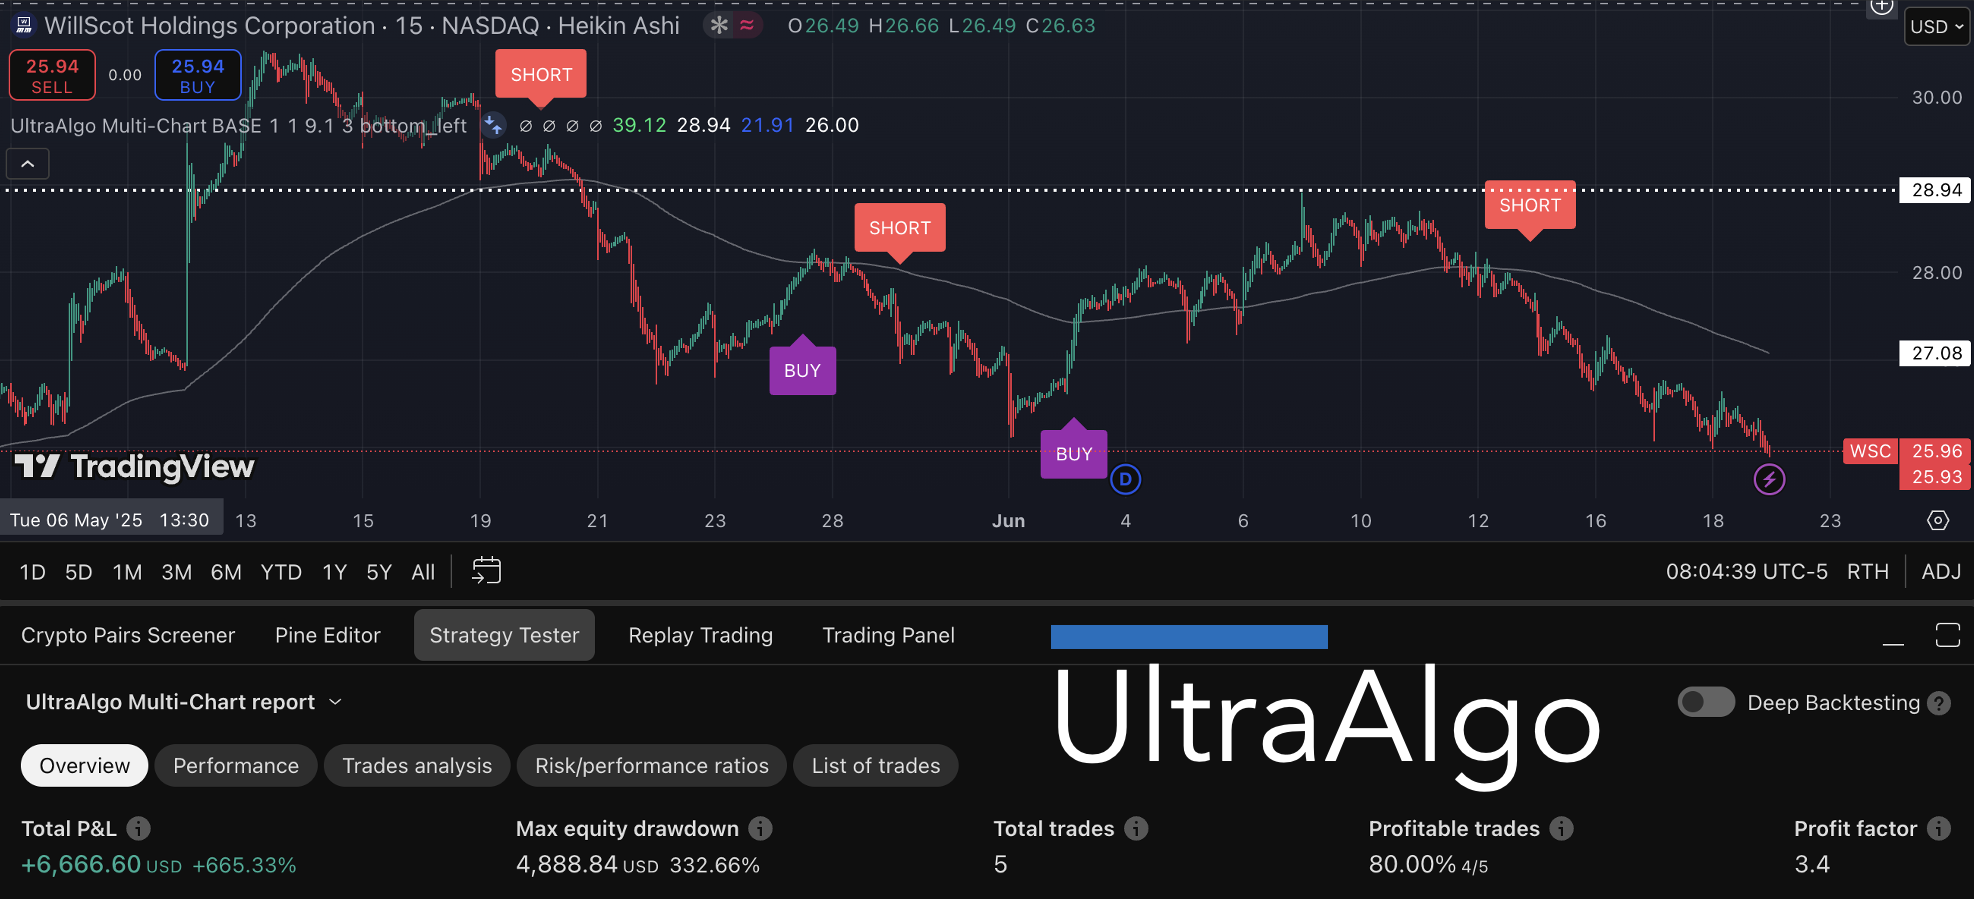Set the chart range to 6M
Image resolution: width=1974 pixels, height=900 pixels.
click(x=226, y=572)
